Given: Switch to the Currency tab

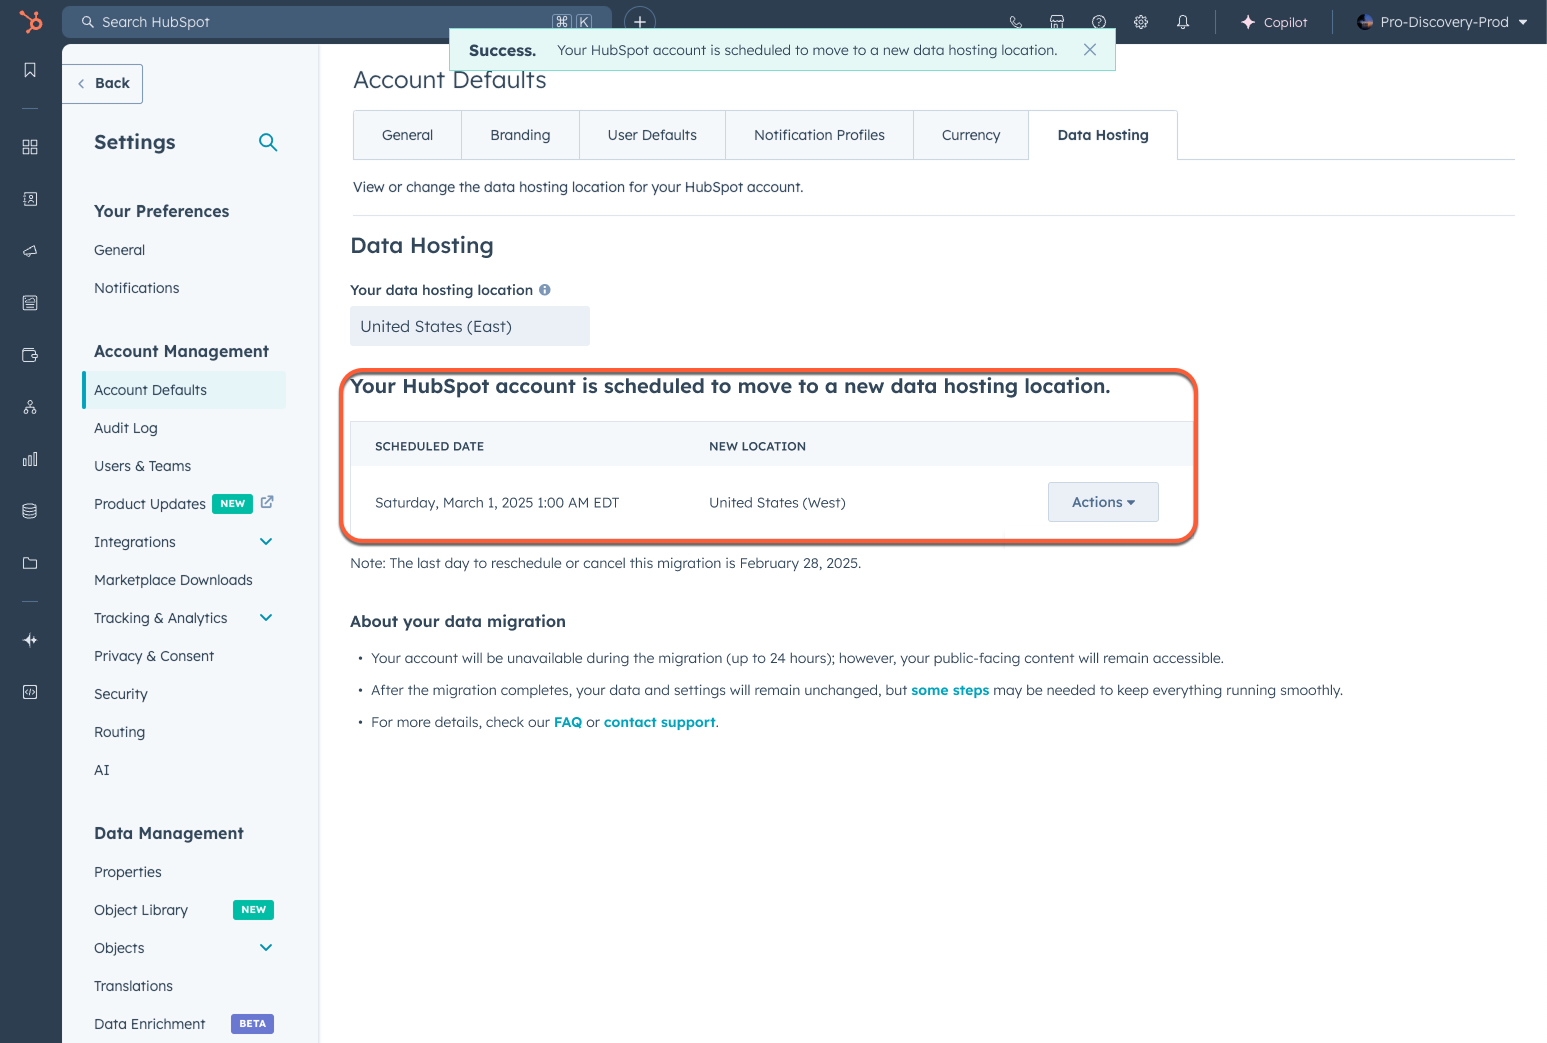Looking at the screenshot, I should click(x=971, y=135).
